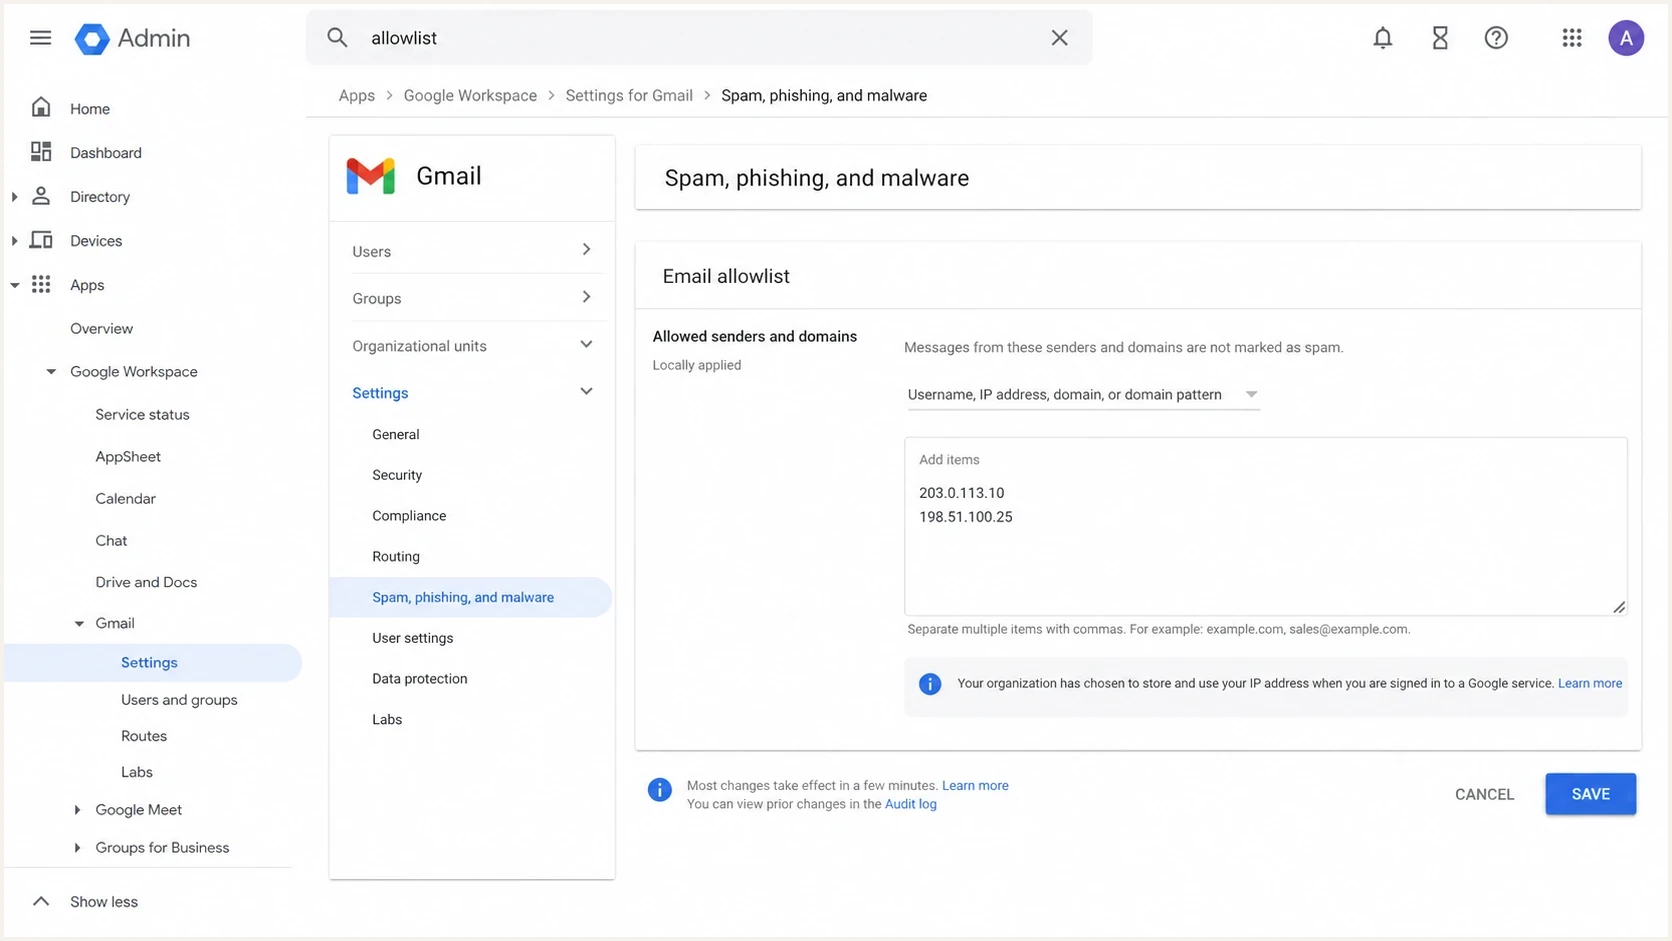Click the info icon beside changes notice

659,790
